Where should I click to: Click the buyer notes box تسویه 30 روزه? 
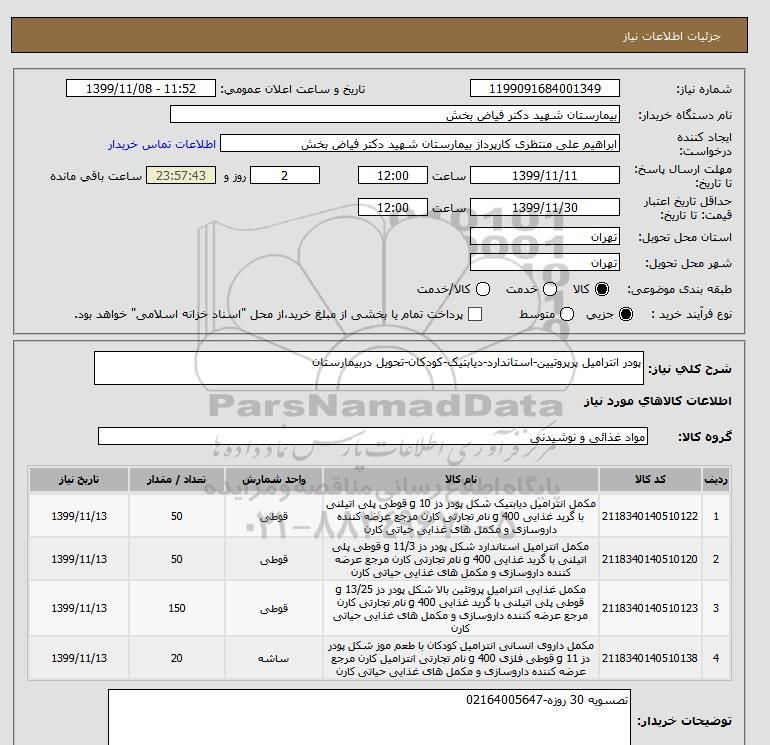[369, 717]
